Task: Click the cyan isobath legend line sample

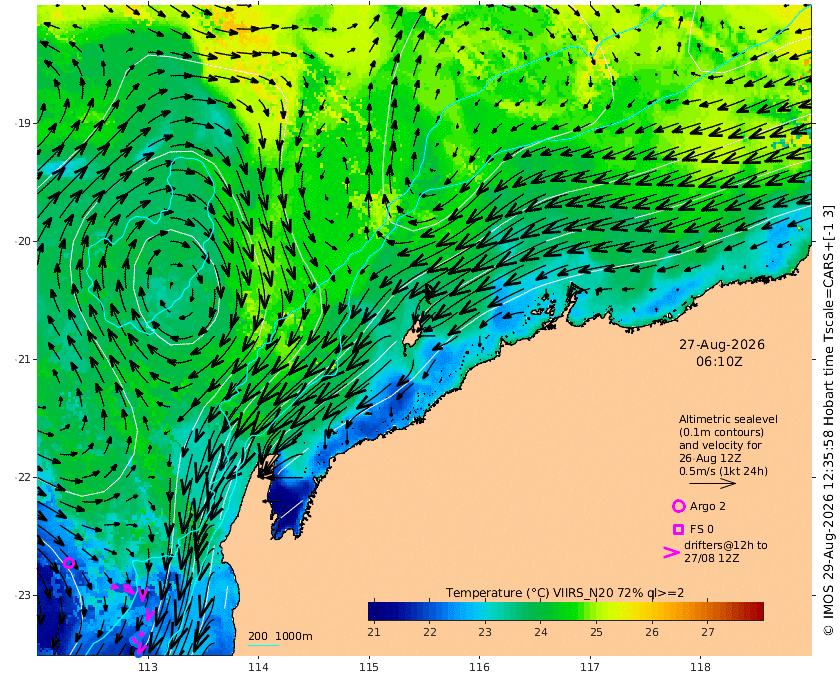Action: 263,645
